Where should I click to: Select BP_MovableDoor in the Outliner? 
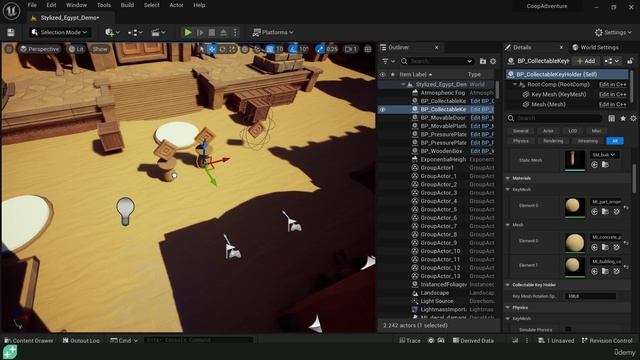tap(443, 118)
